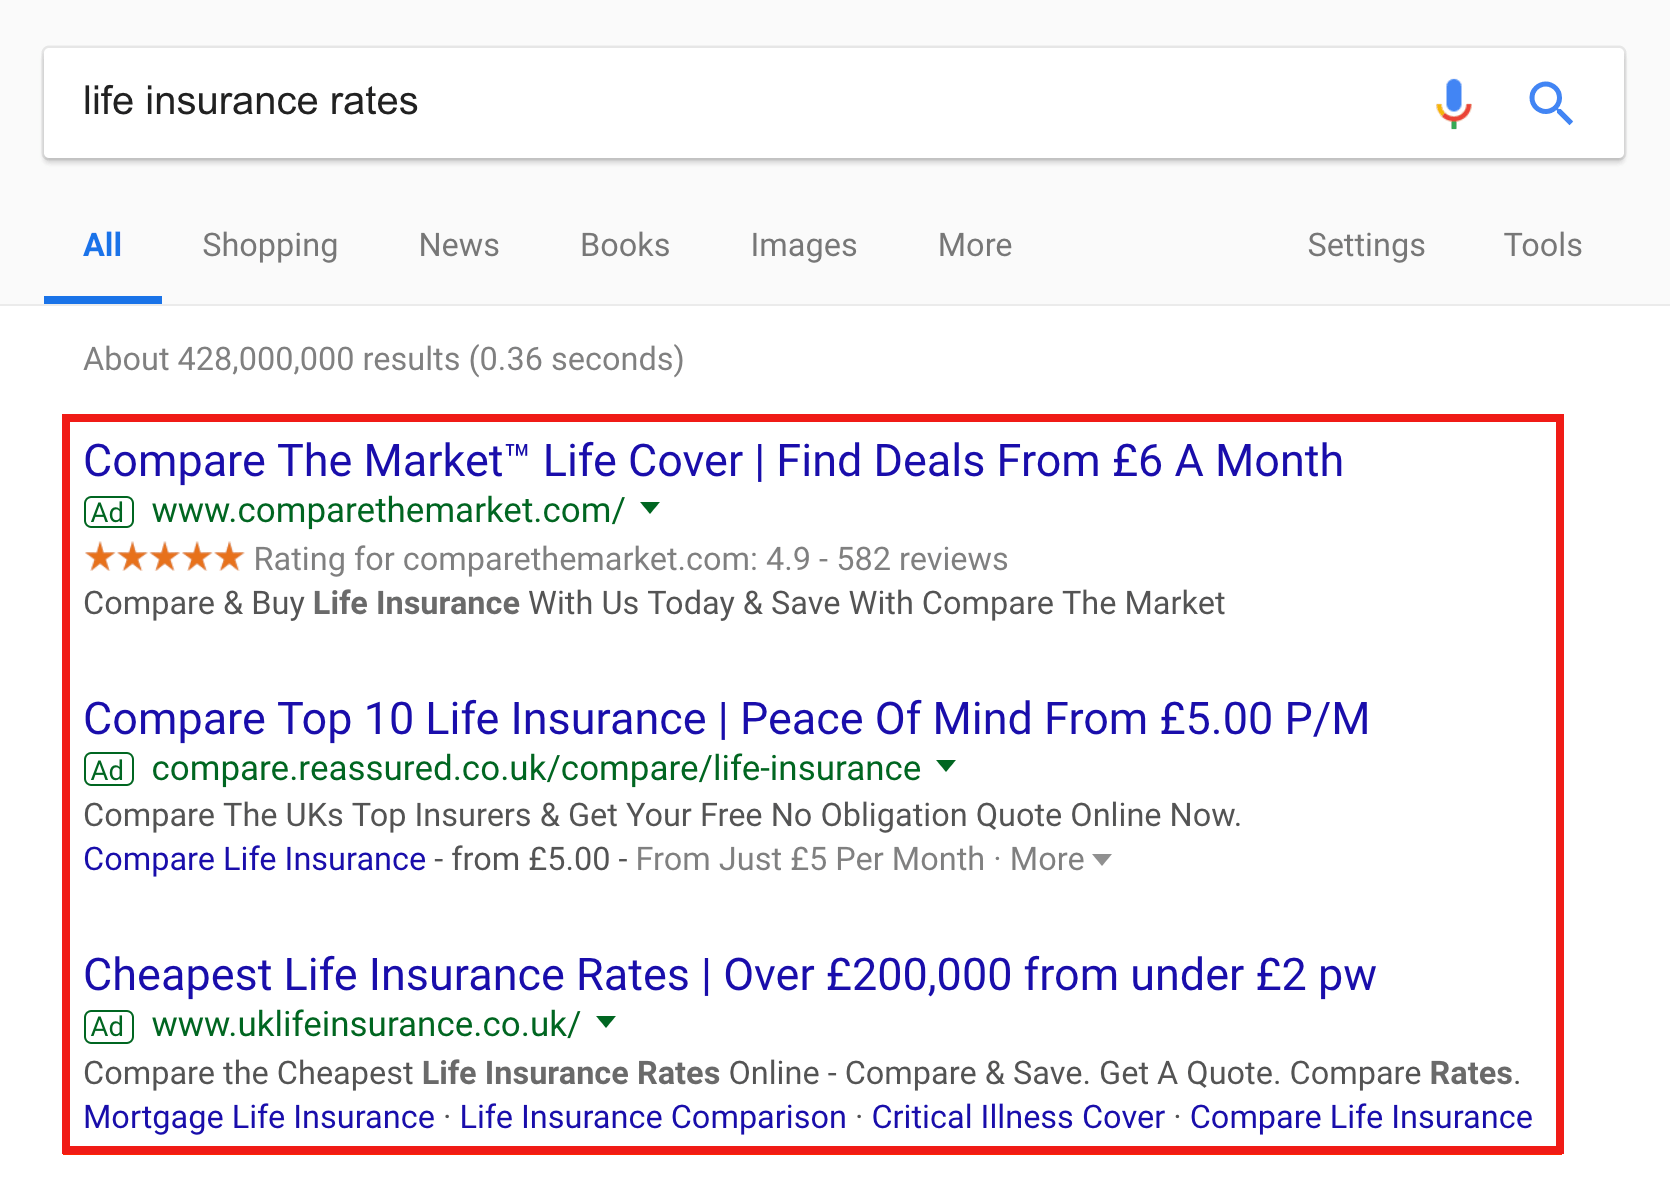Open the Compare The Market Life Cover ad title

pos(714,462)
